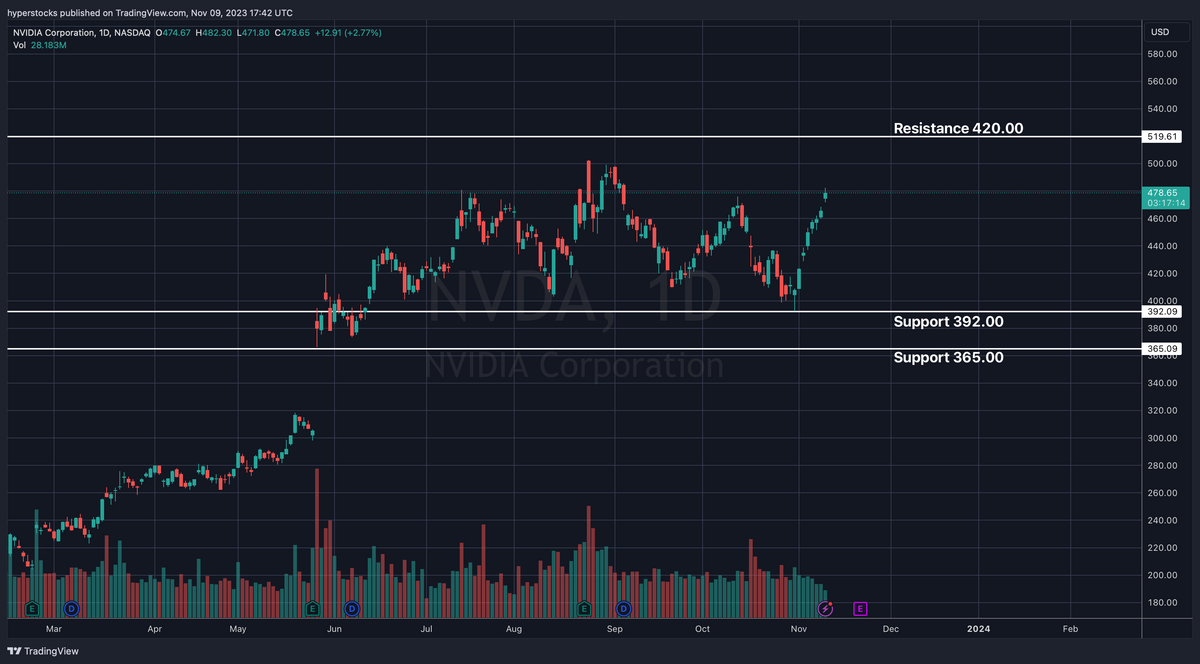The image size is (1200, 664).
Task: Click the 519.61 price tag on axis
Action: pyautogui.click(x=1161, y=136)
